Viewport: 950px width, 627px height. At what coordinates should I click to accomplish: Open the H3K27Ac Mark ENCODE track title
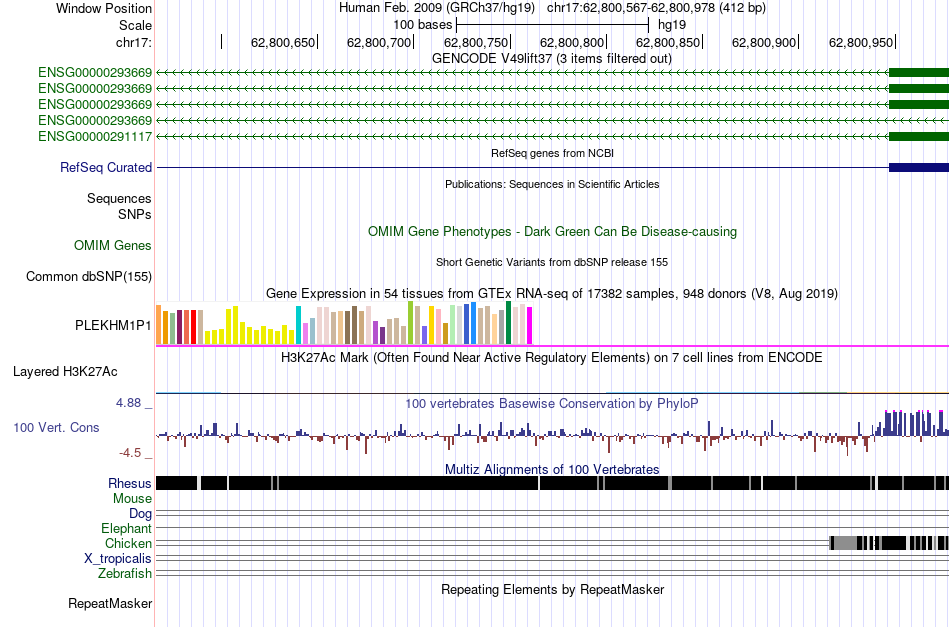click(552, 357)
